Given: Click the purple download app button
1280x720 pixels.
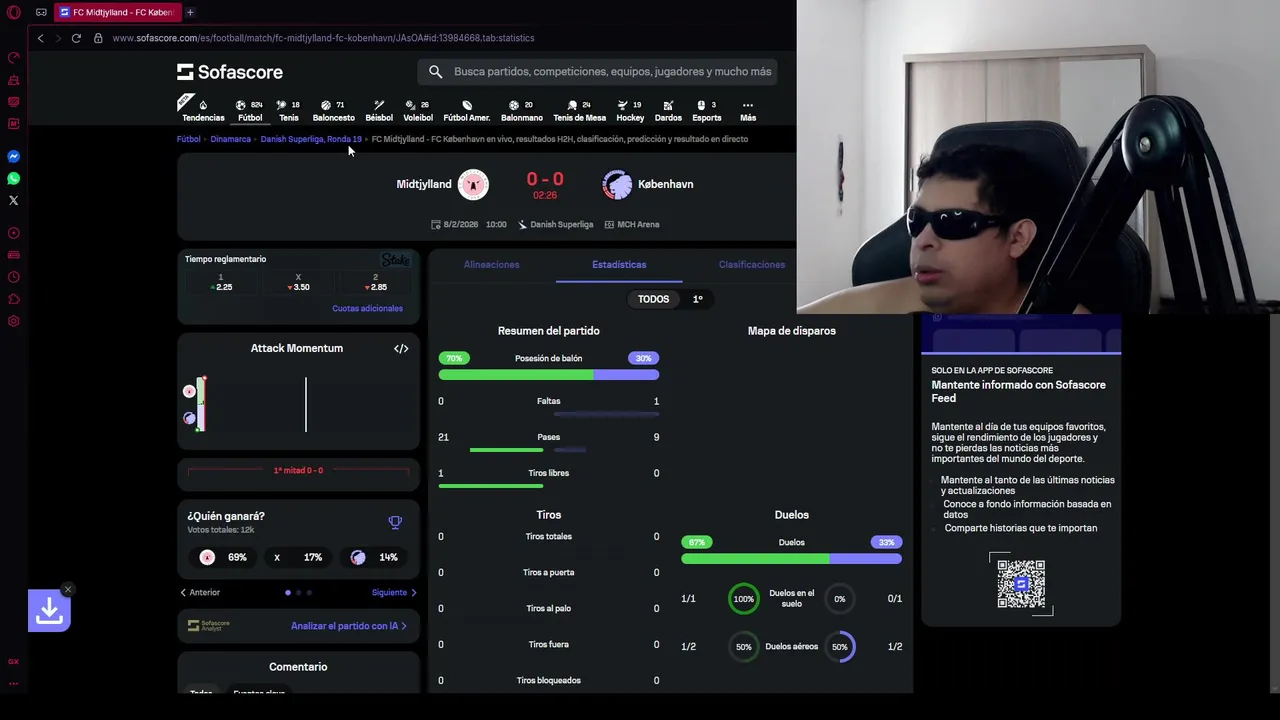Looking at the screenshot, I should 49,611.
